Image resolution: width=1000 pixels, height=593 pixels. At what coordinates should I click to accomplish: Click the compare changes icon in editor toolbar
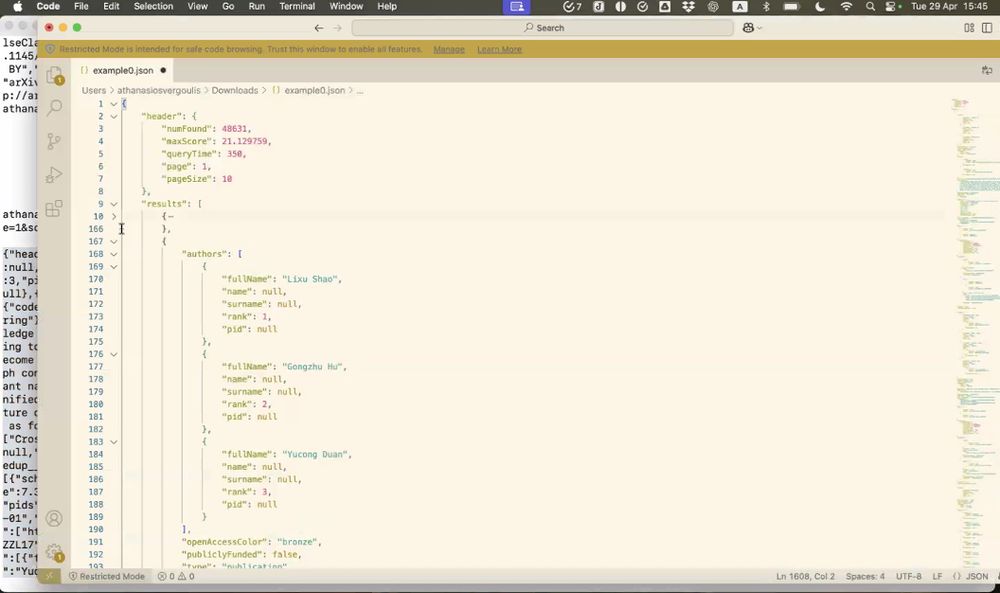click(x=986, y=70)
